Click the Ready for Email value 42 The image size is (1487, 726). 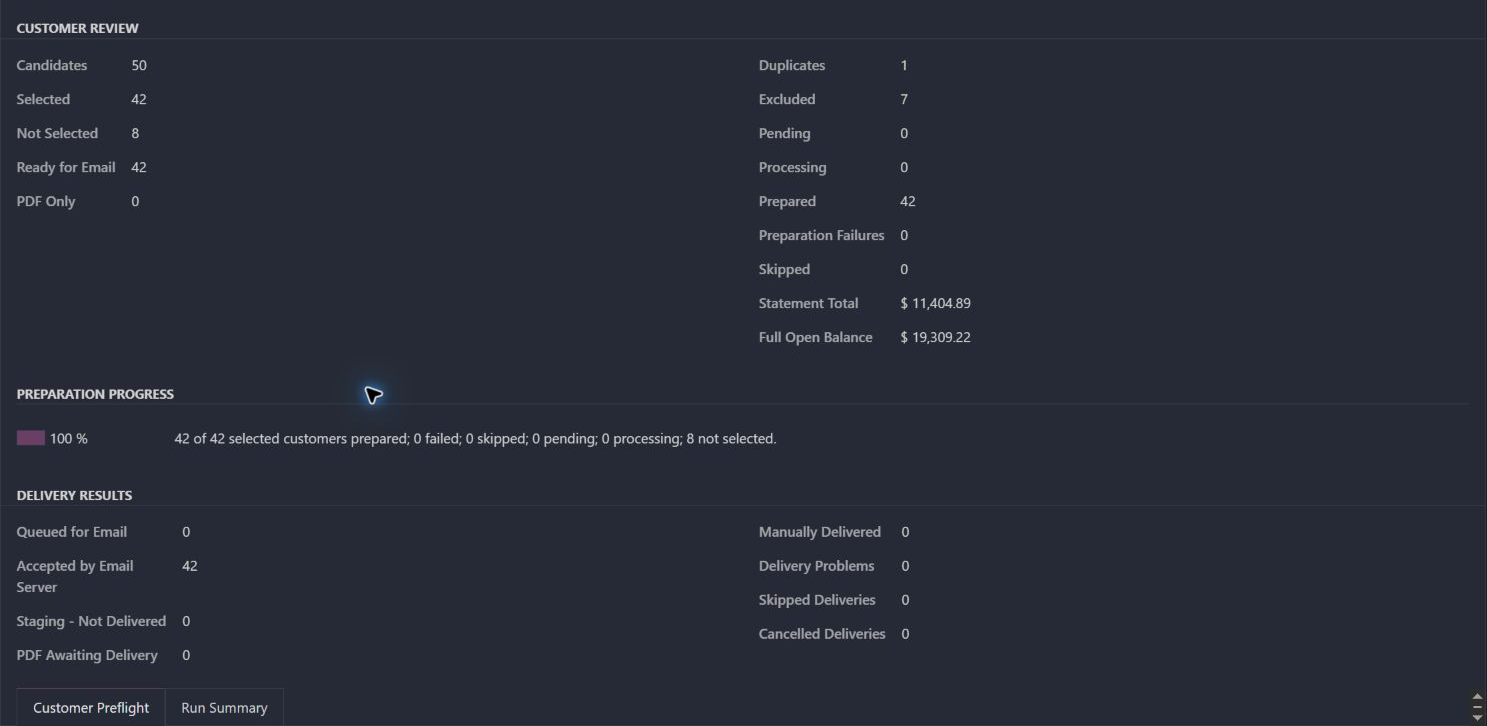coord(139,167)
